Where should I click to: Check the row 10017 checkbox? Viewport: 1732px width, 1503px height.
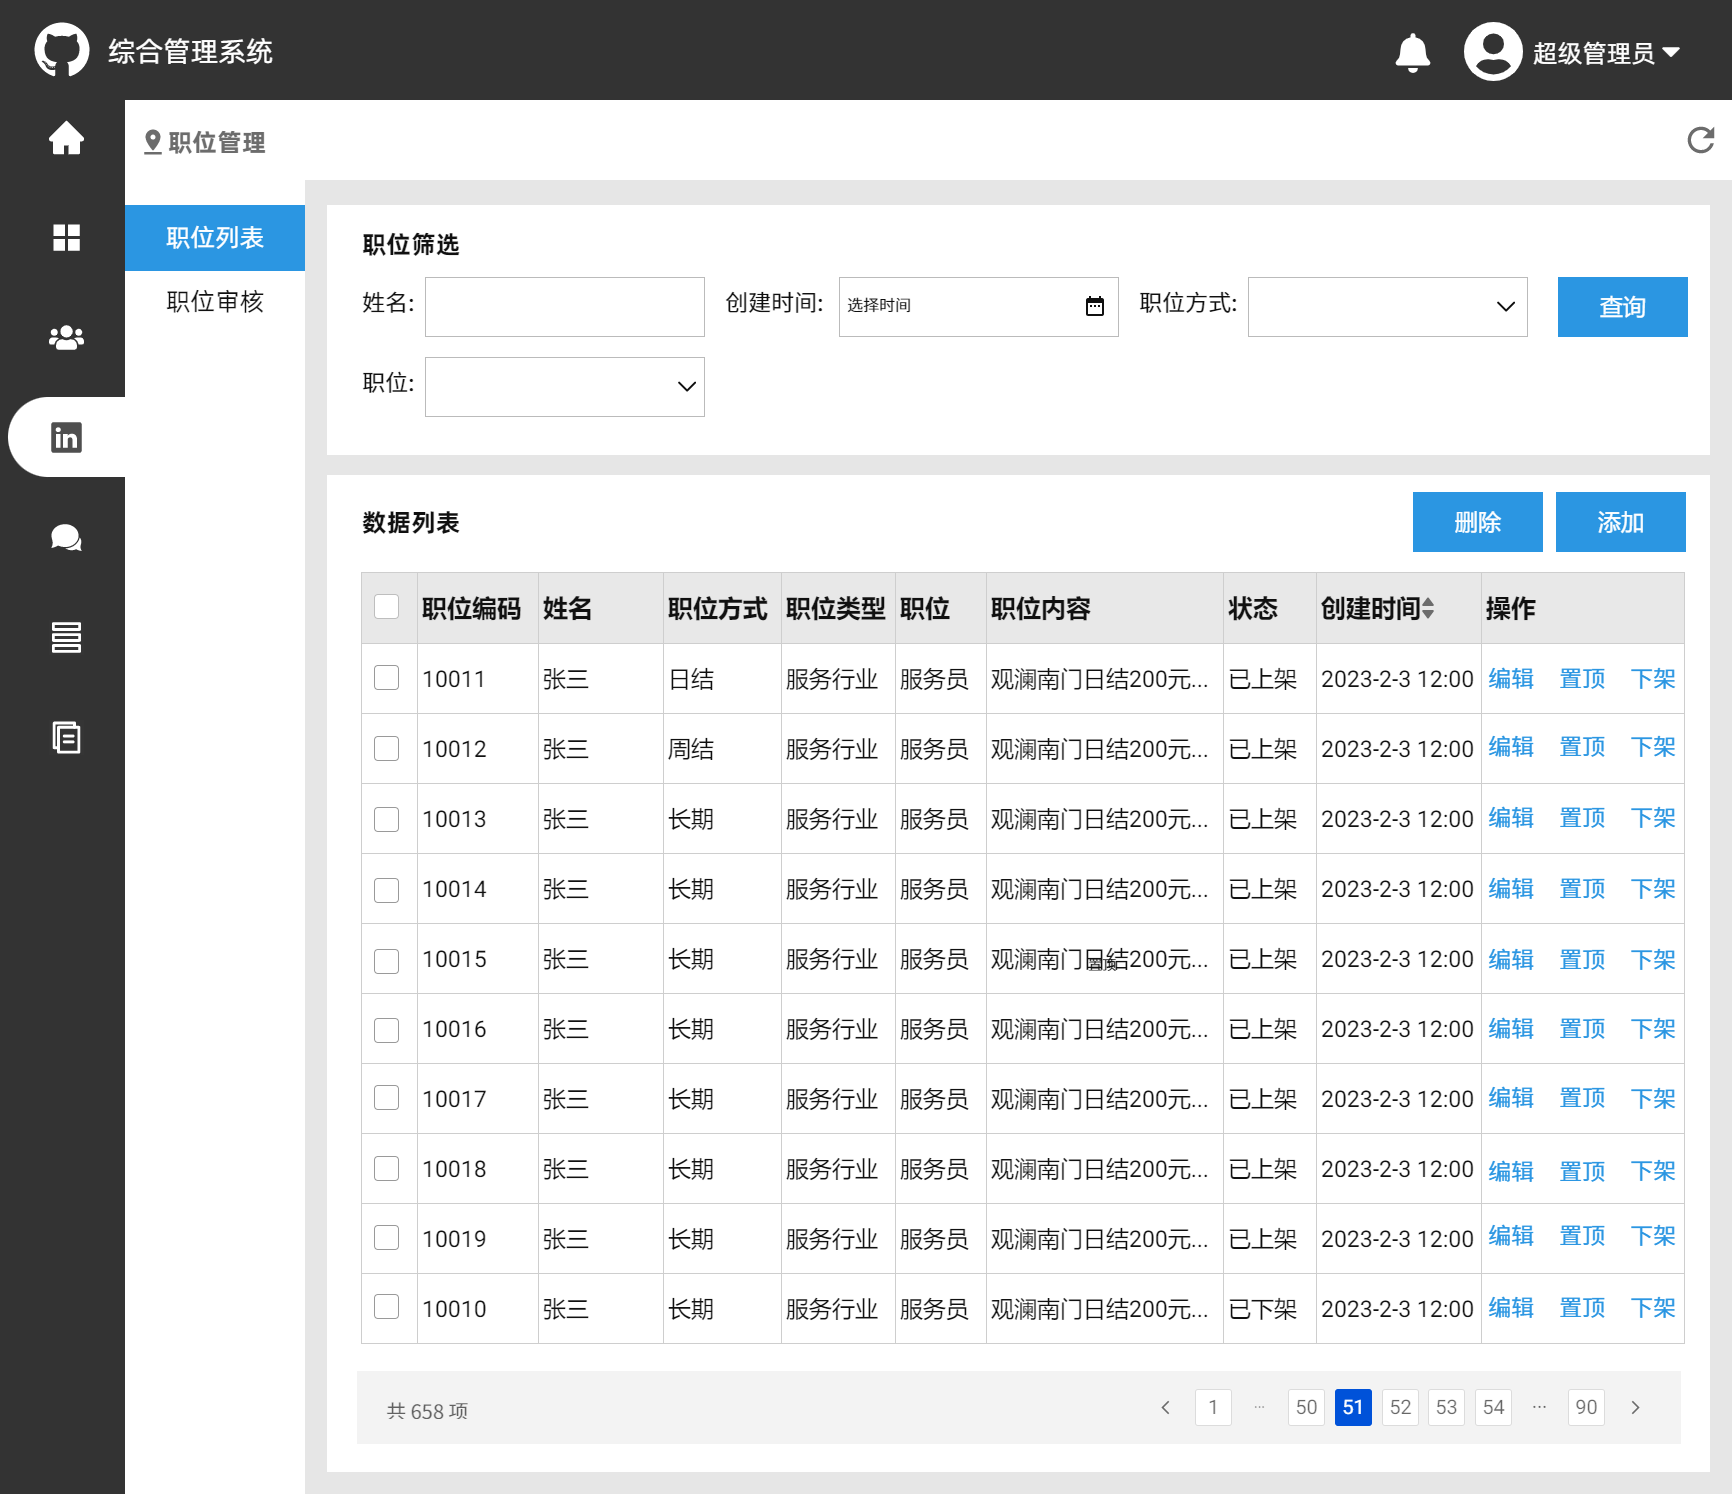tap(386, 1098)
